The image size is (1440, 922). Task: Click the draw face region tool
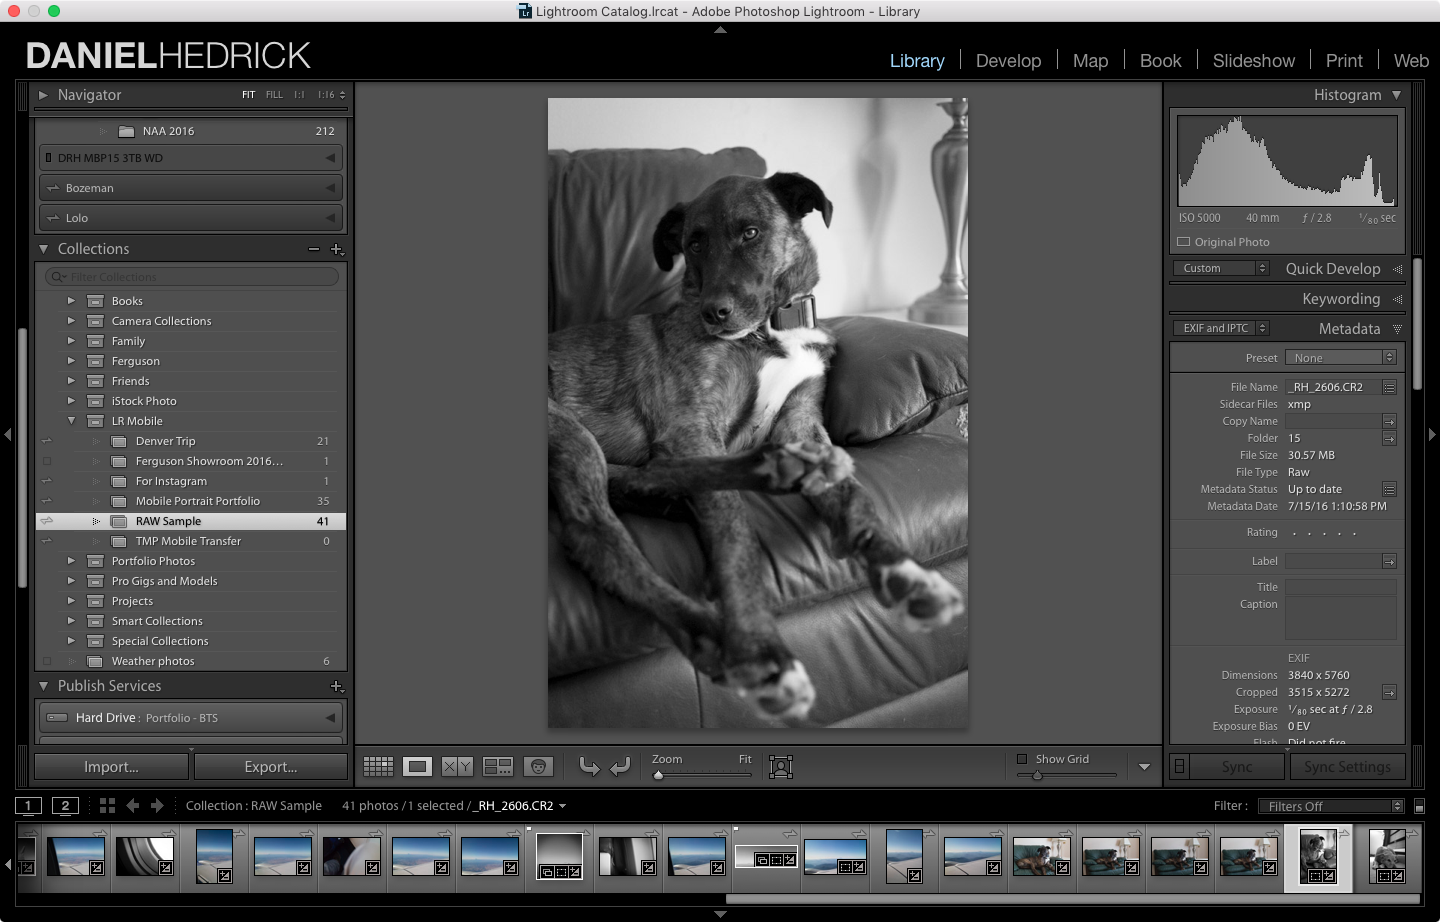click(781, 767)
